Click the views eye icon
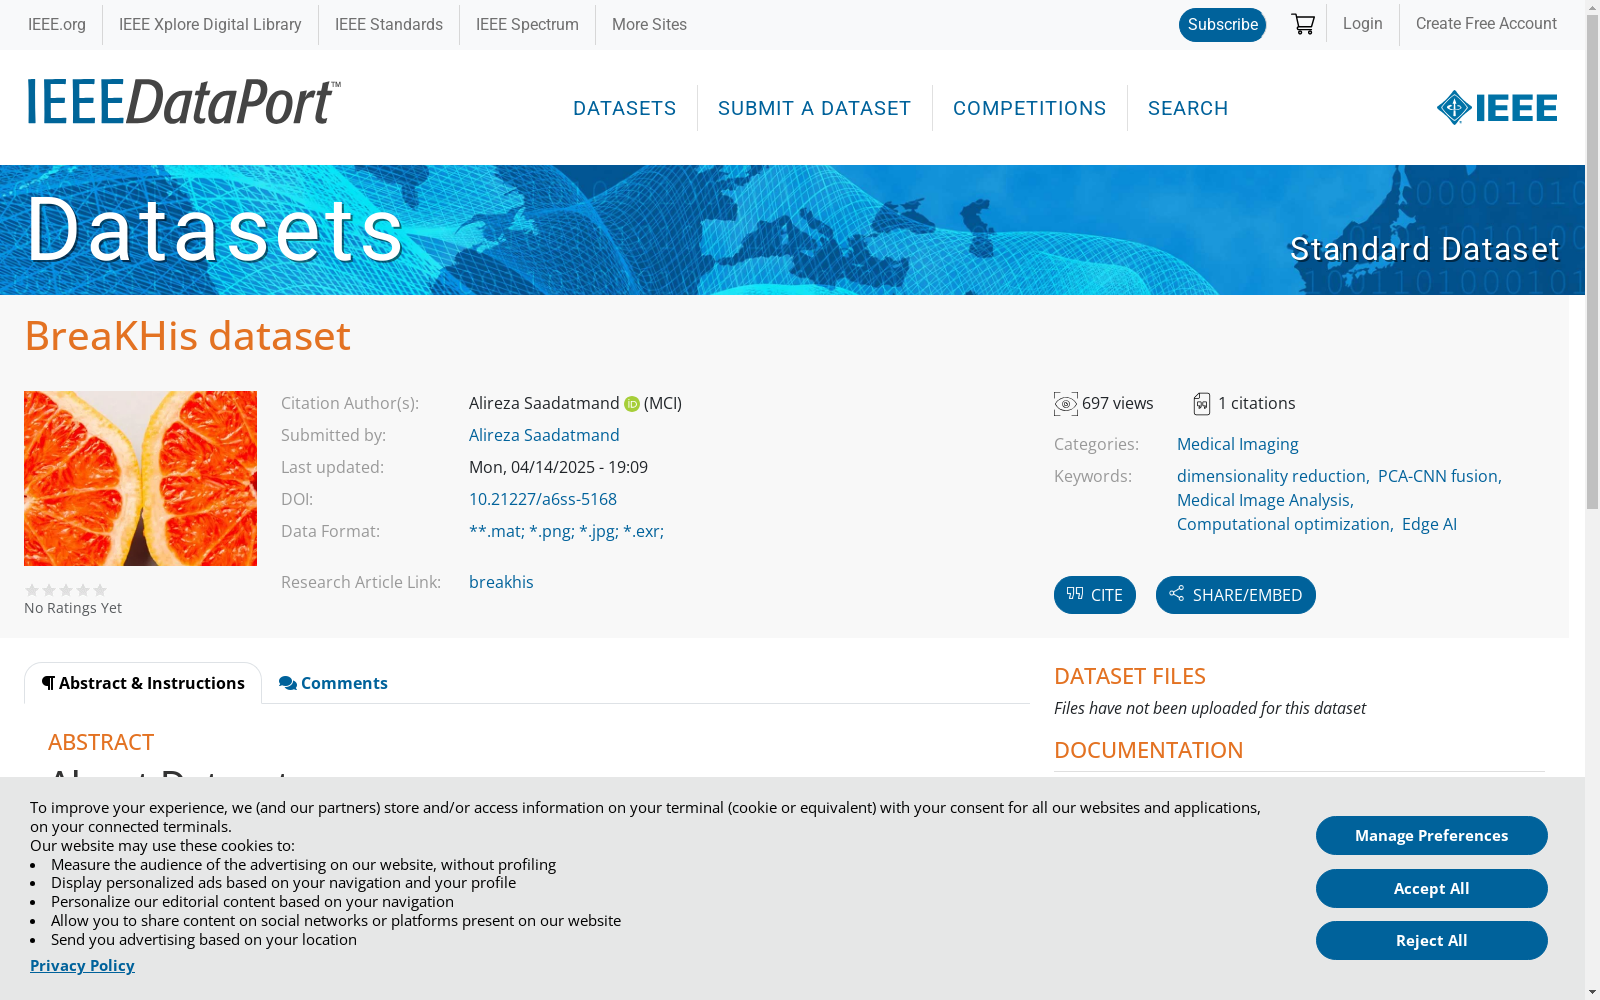Viewport: 1600px width, 1000px height. pos(1066,404)
